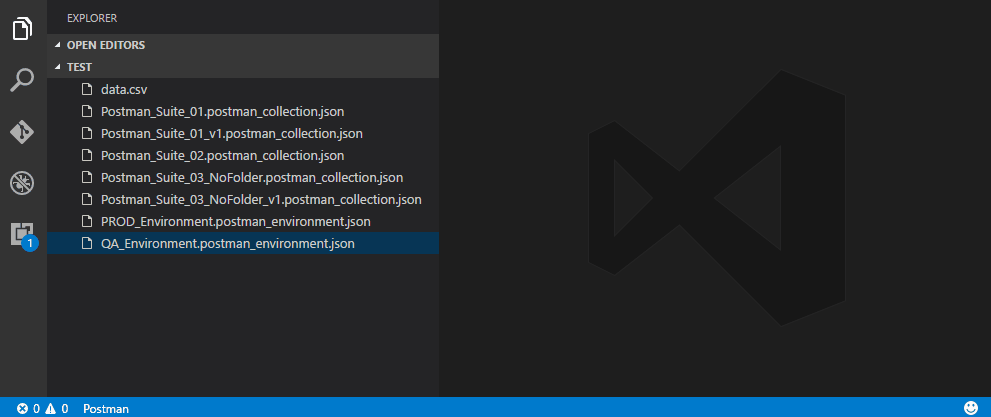This screenshot has height=417, width=991.
Task: Open the Source Control (Git) view
Action: click(x=23, y=132)
